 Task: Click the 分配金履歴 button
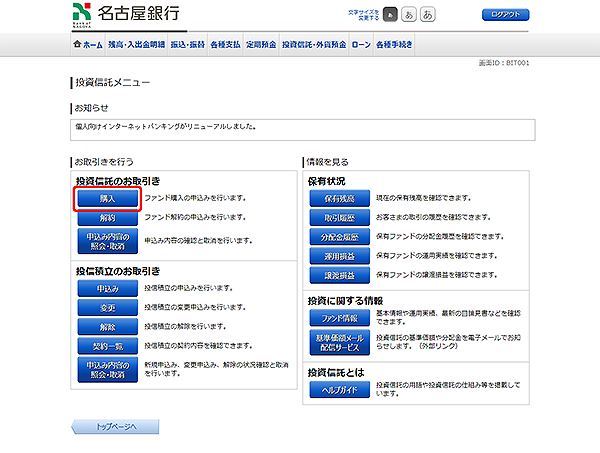point(340,237)
